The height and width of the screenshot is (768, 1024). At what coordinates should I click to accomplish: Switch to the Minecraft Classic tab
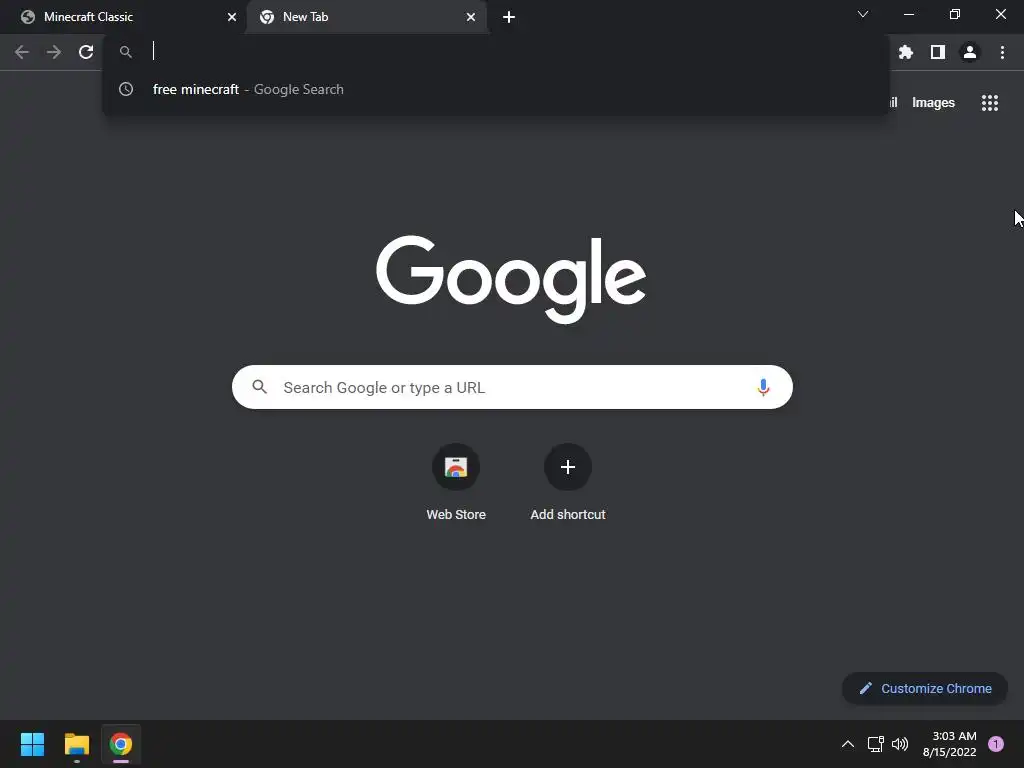click(124, 17)
